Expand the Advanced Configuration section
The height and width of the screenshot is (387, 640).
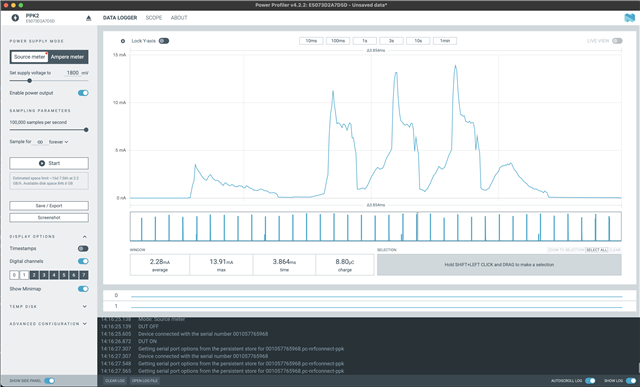pos(84,324)
